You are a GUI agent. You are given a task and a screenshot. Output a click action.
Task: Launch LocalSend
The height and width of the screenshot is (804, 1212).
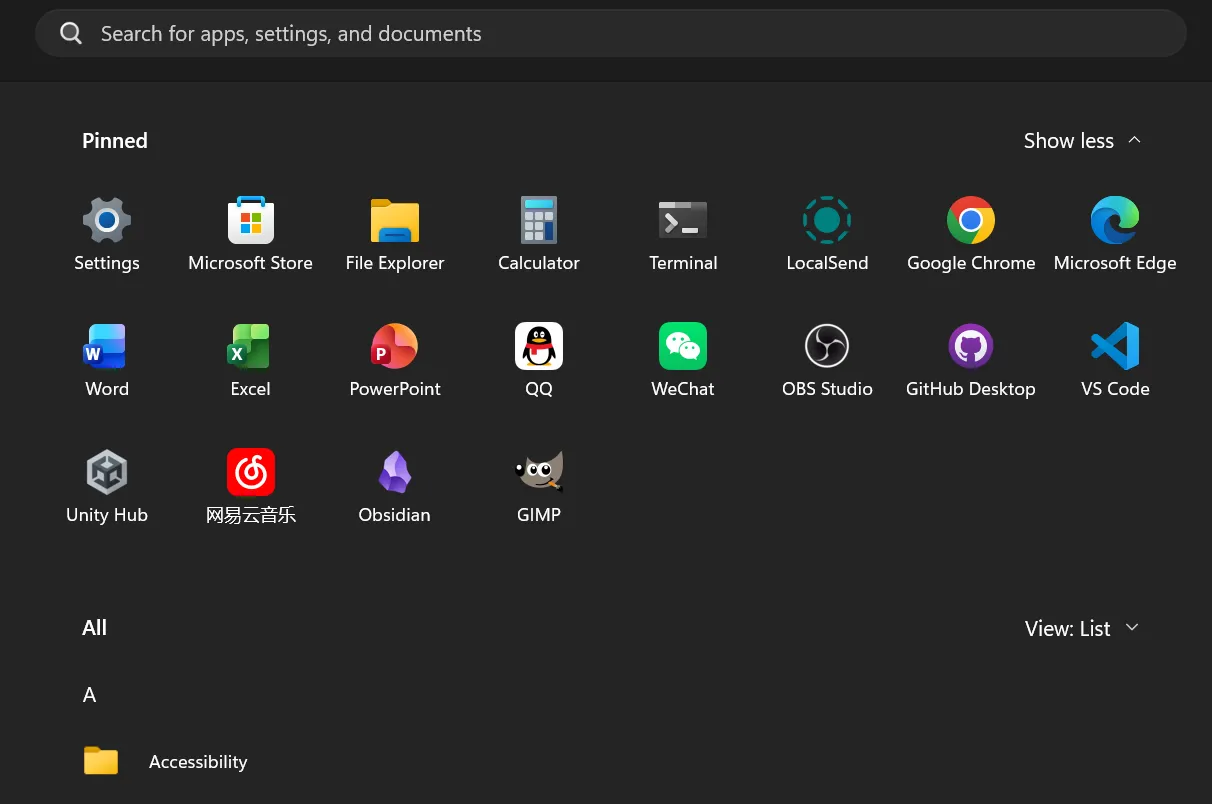pos(827,234)
